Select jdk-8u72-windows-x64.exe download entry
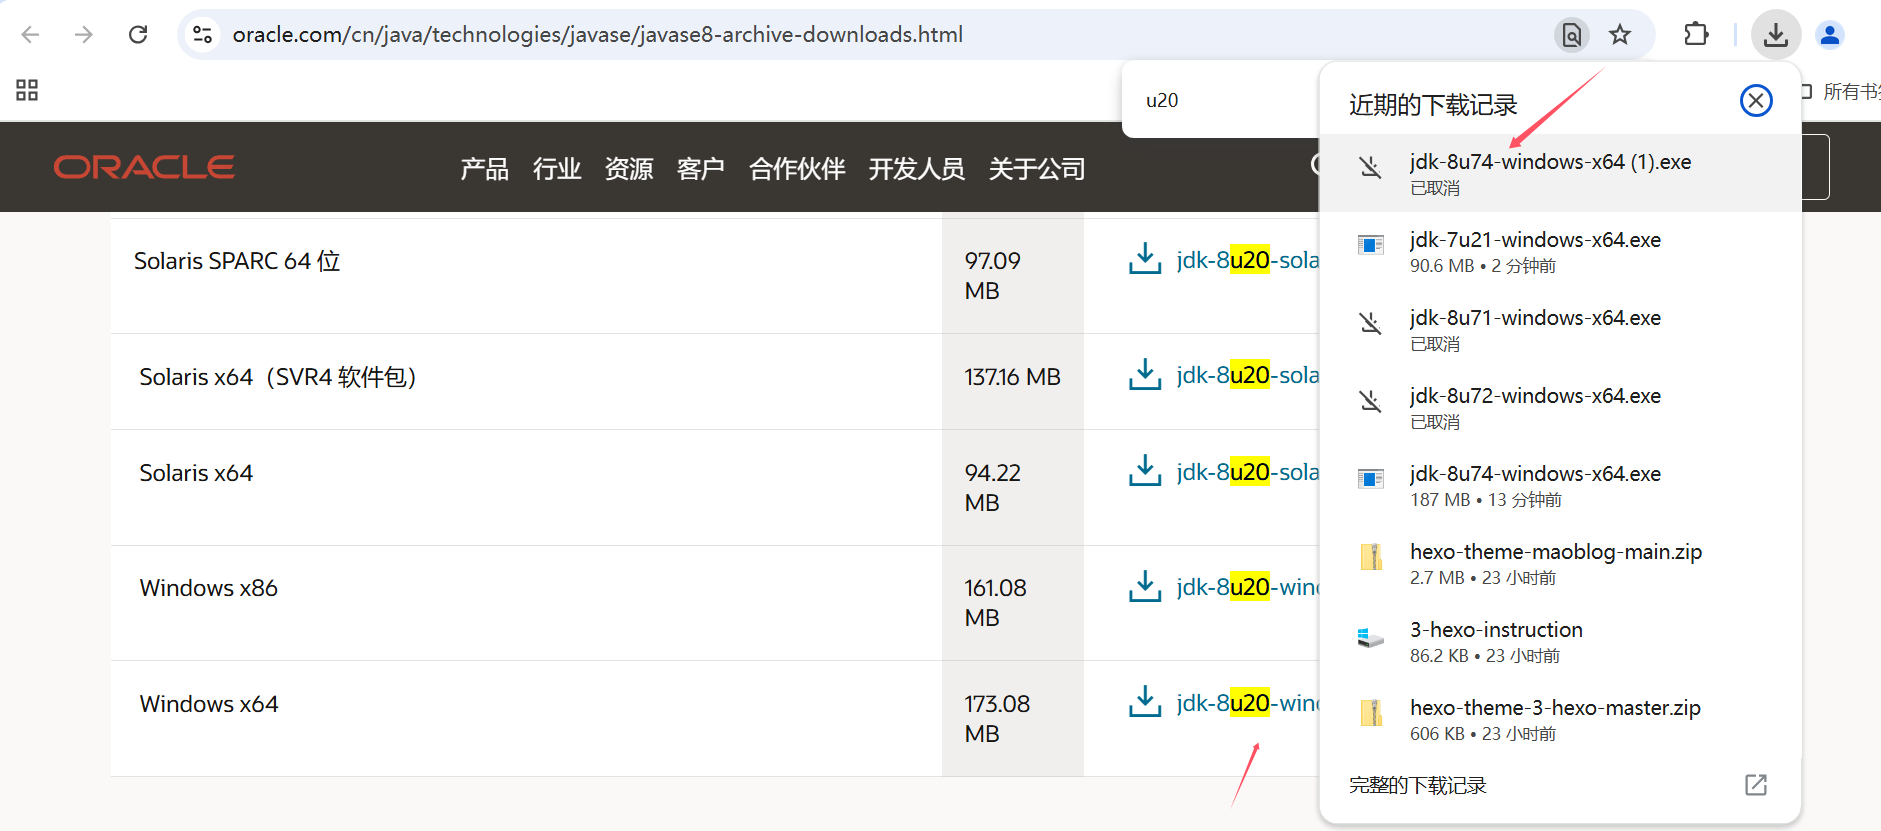The height and width of the screenshot is (831, 1881). pyautogui.click(x=1560, y=407)
